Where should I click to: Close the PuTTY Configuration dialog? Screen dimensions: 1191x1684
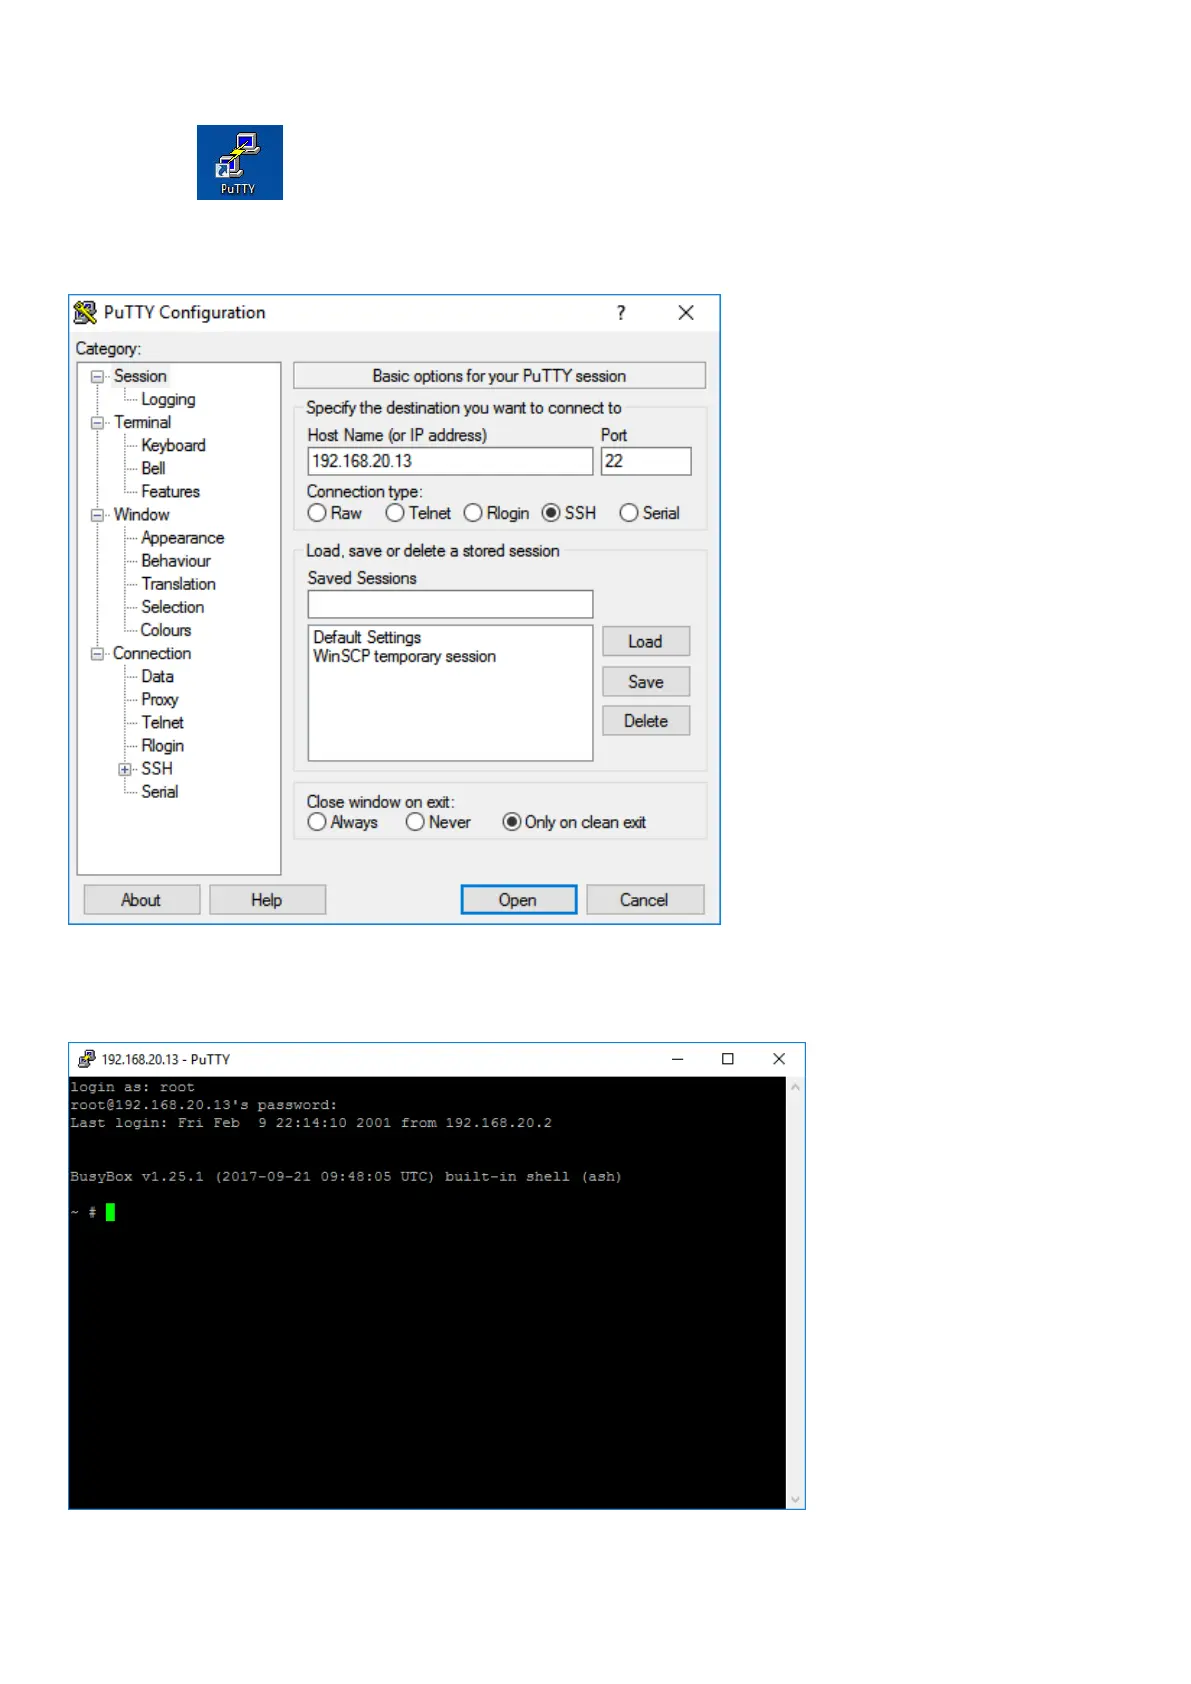coord(686,313)
